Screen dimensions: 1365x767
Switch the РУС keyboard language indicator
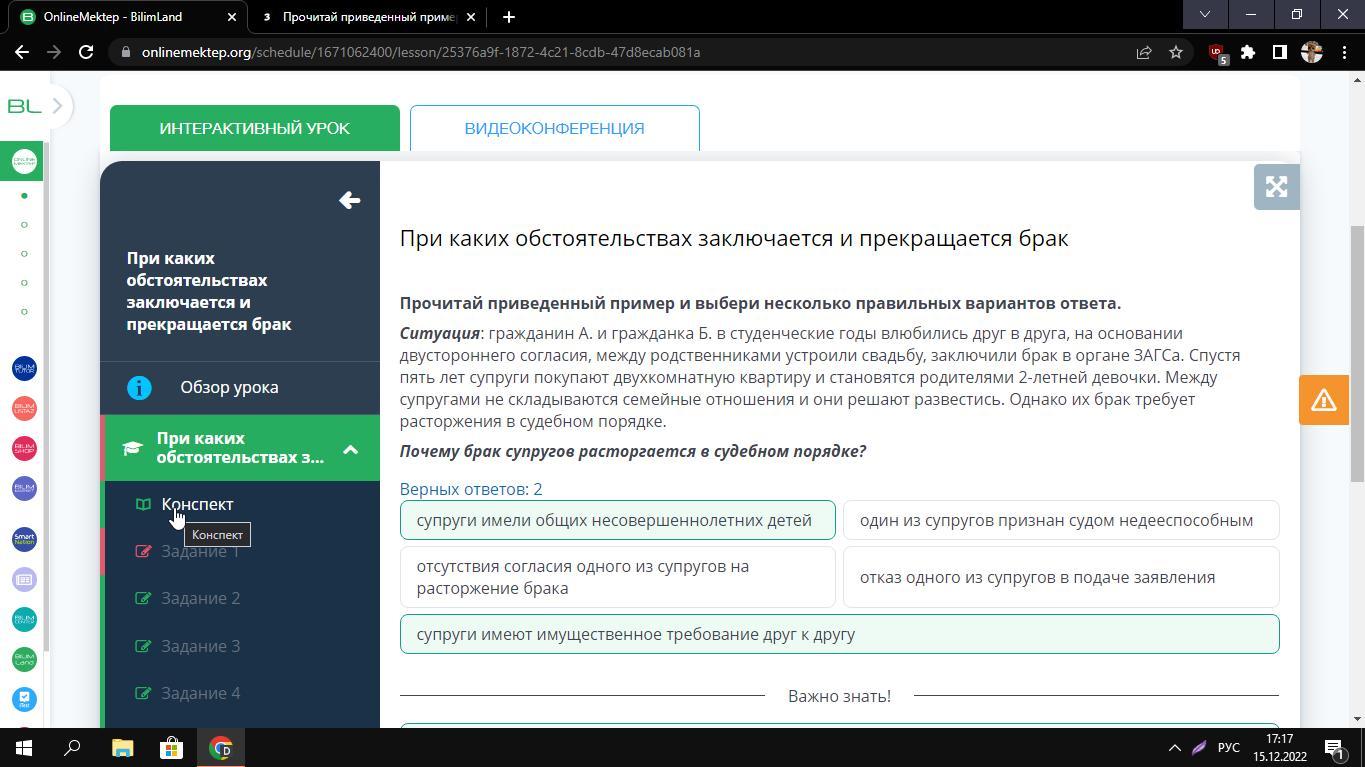[1228, 748]
